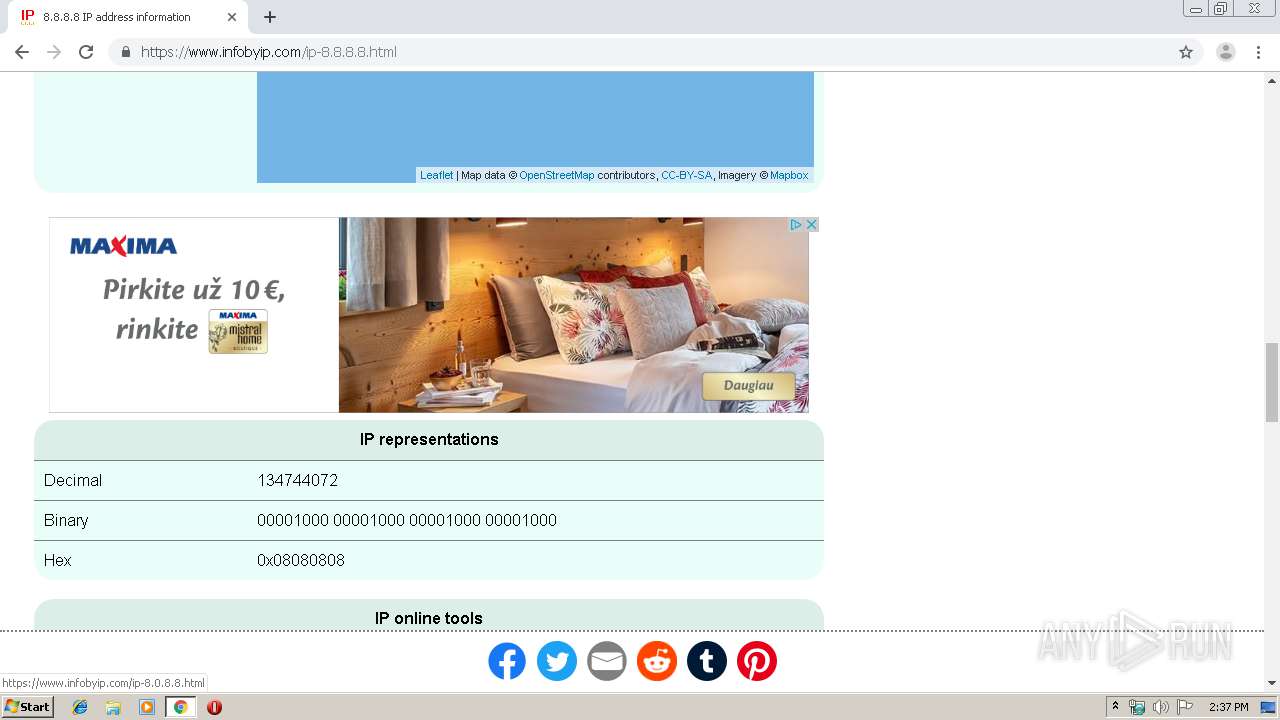This screenshot has height=720, width=1280.
Task: Select the hex value 0x08080808
Action: click(301, 560)
